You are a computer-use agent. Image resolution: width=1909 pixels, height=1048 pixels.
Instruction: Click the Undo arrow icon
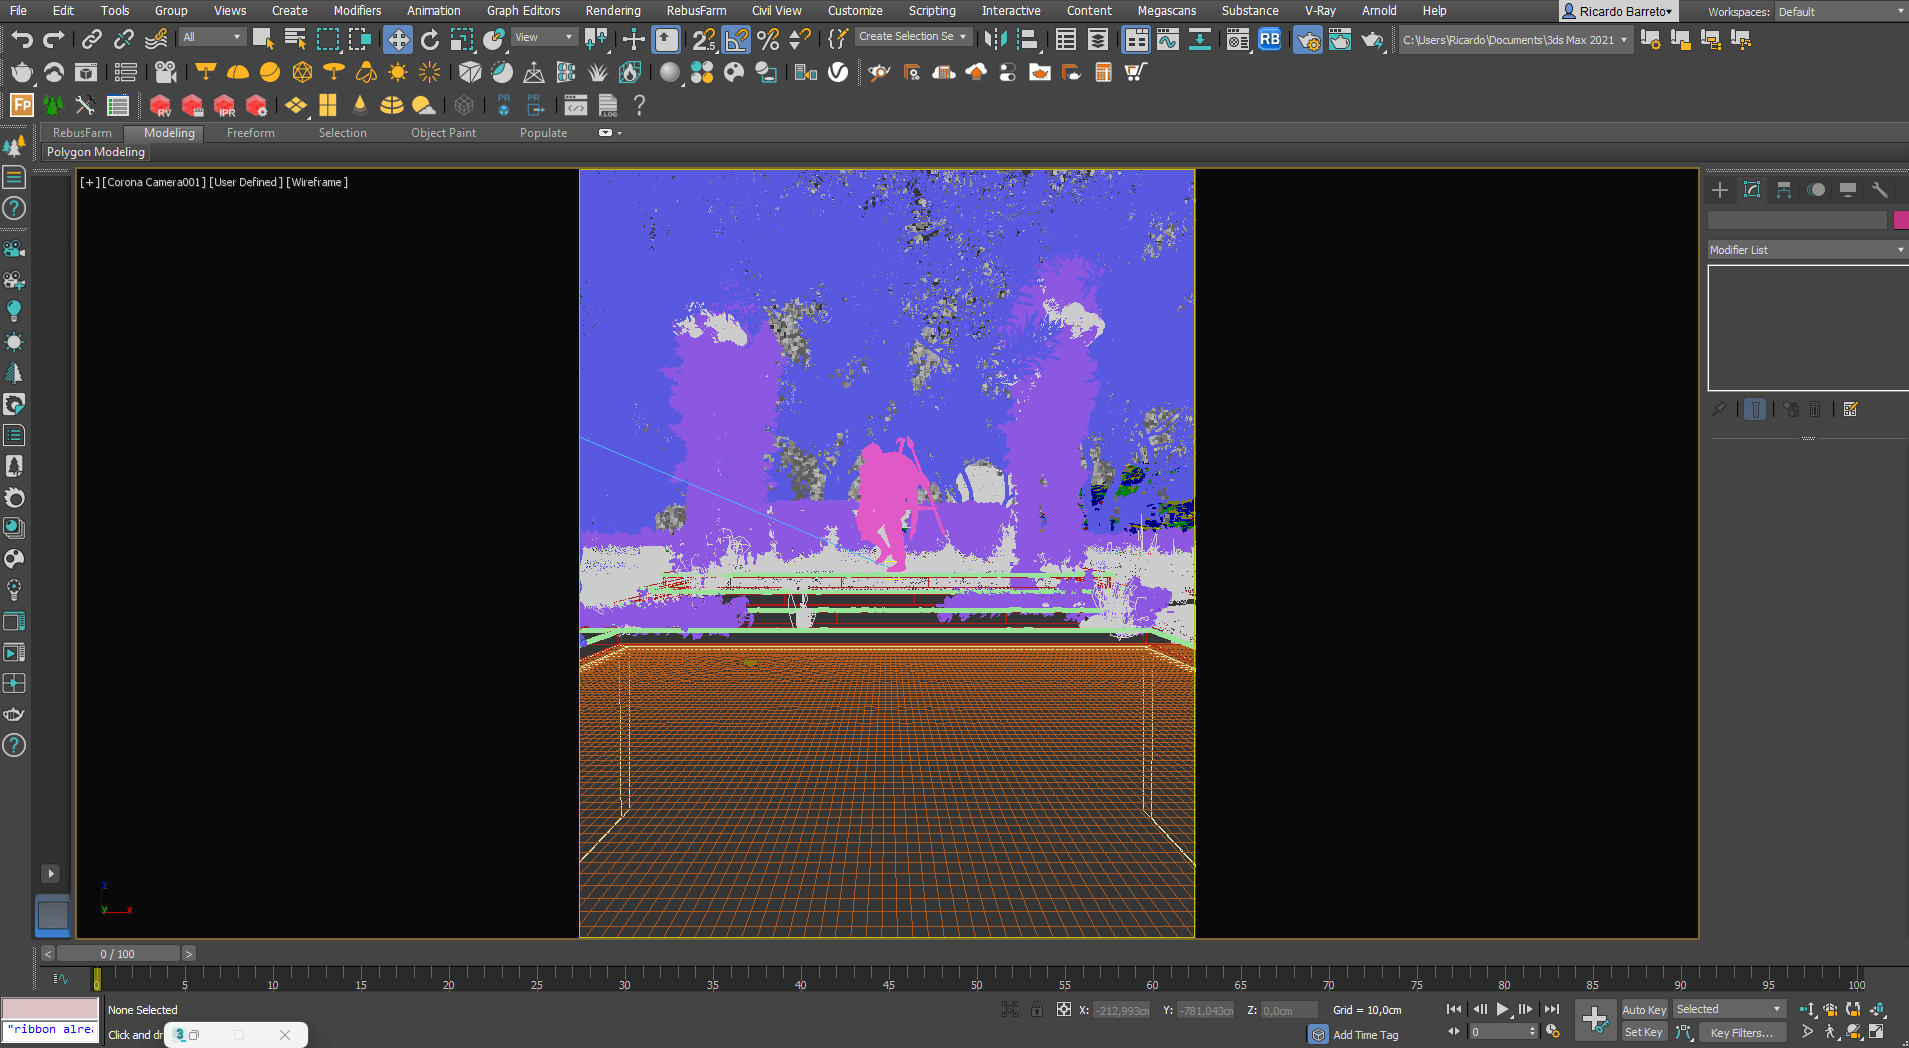22,39
